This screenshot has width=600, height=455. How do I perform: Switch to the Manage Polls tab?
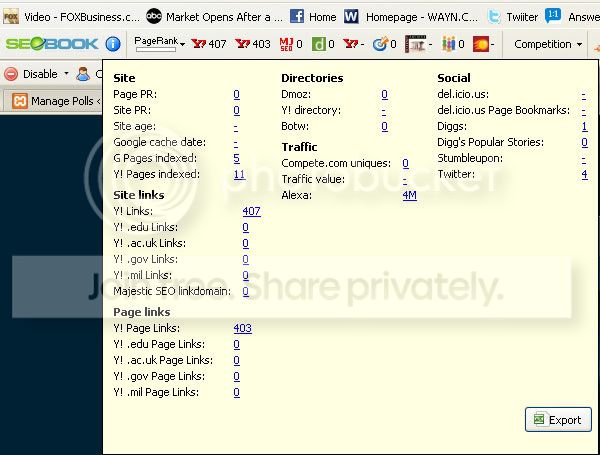[x=55, y=101]
